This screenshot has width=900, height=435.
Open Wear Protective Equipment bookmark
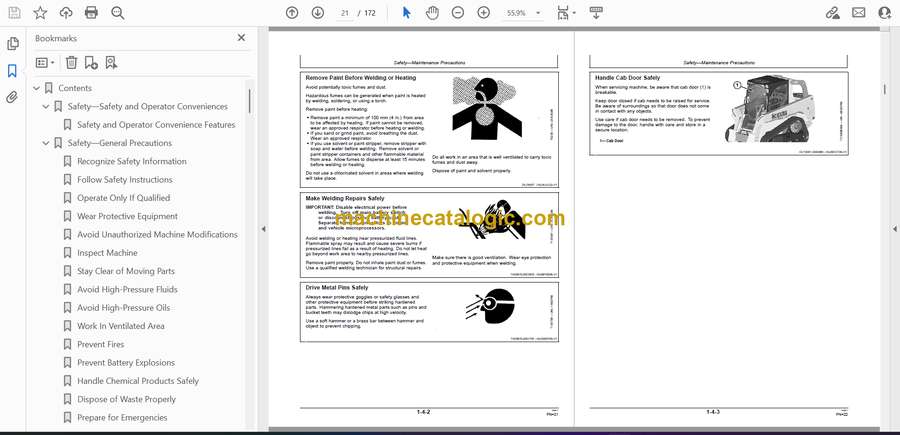click(x=127, y=216)
